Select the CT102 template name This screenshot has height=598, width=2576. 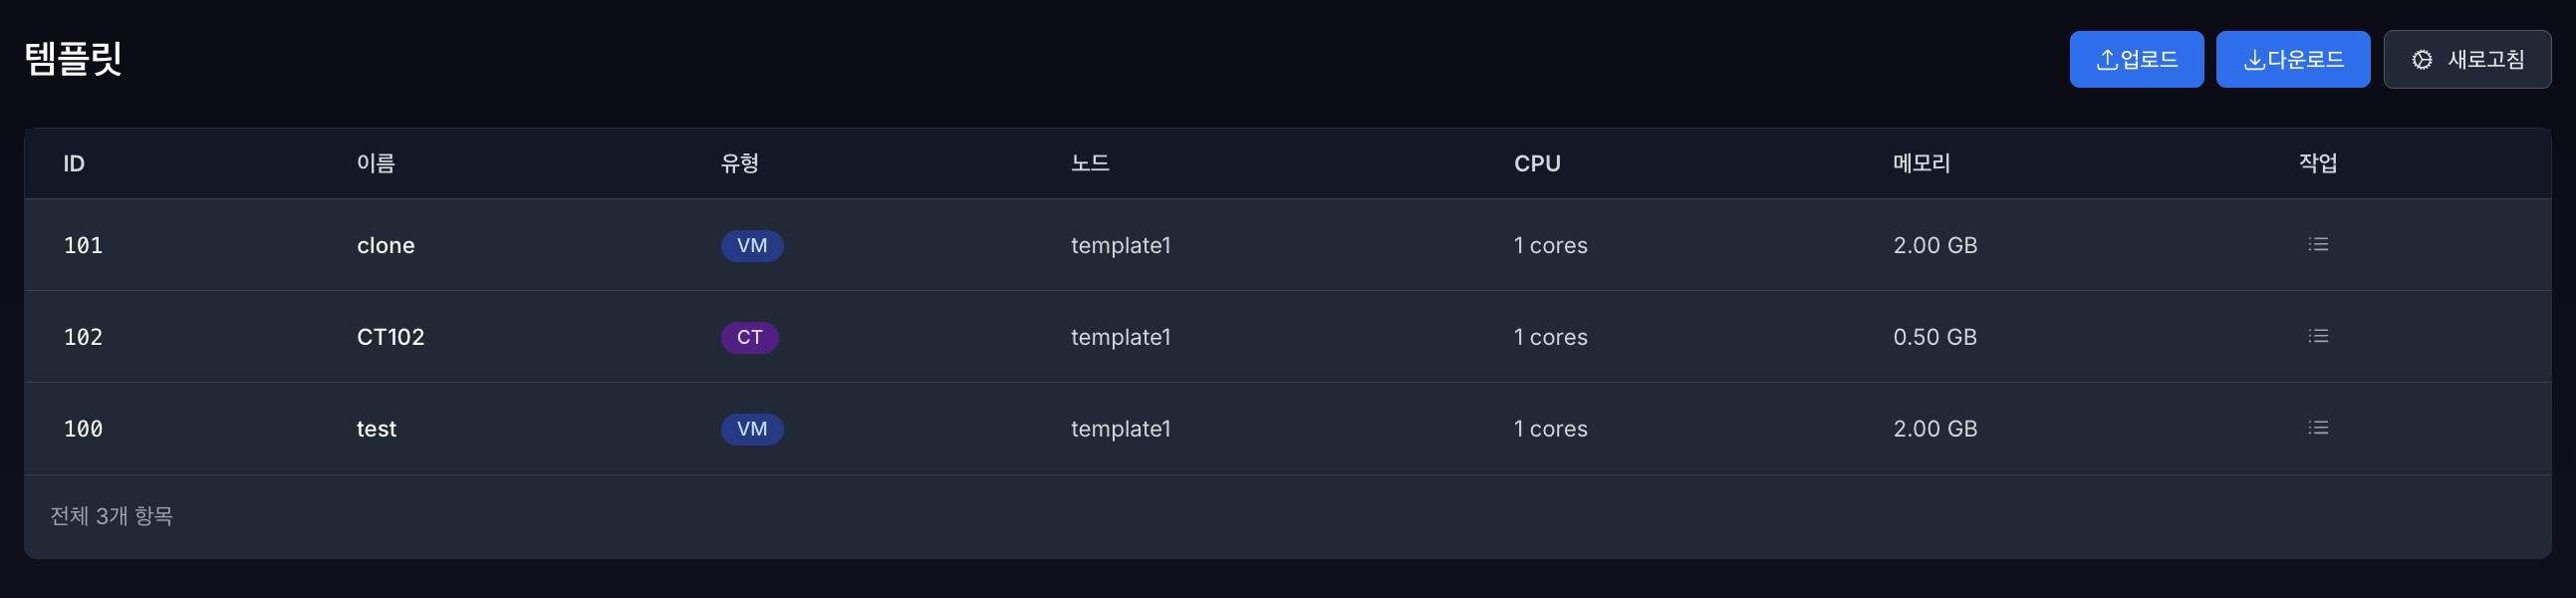tap(391, 338)
